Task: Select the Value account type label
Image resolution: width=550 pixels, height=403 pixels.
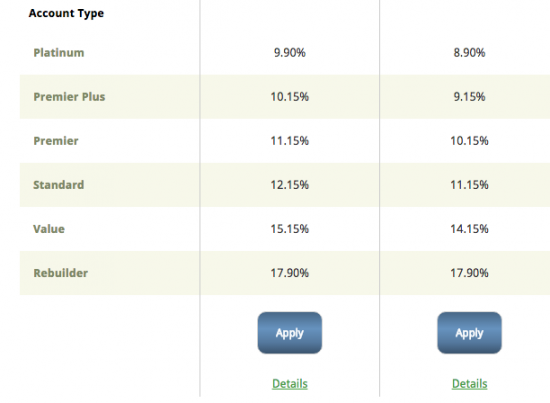Action: 49,229
